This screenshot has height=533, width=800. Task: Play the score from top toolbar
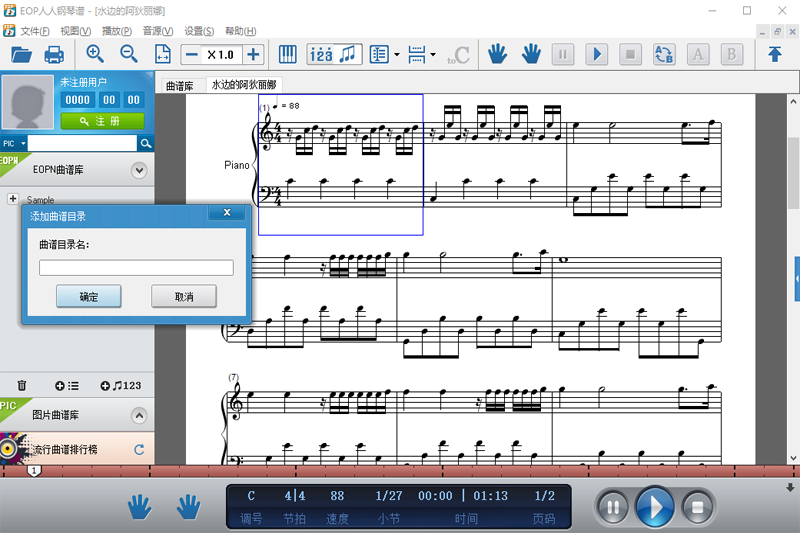(x=597, y=54)
